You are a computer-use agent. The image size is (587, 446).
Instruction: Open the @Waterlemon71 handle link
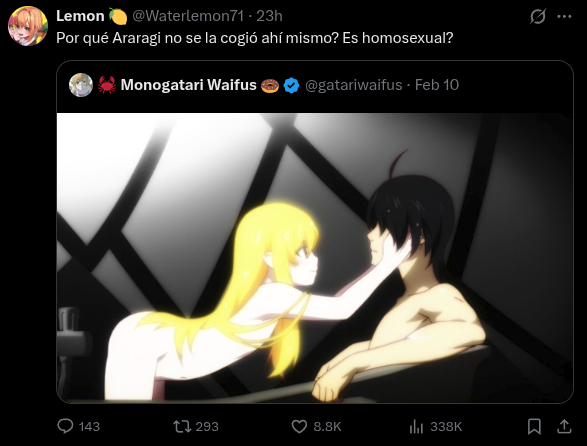tap(188, 16)
